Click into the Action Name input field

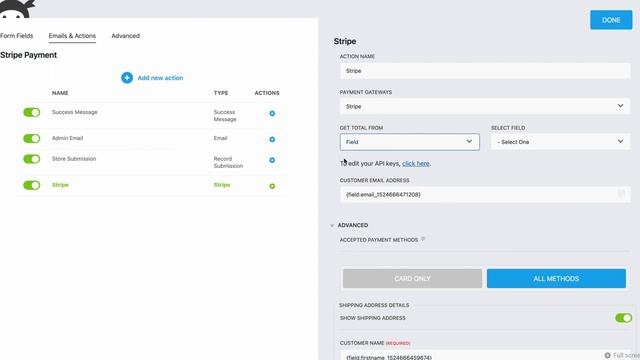point(485,71)
